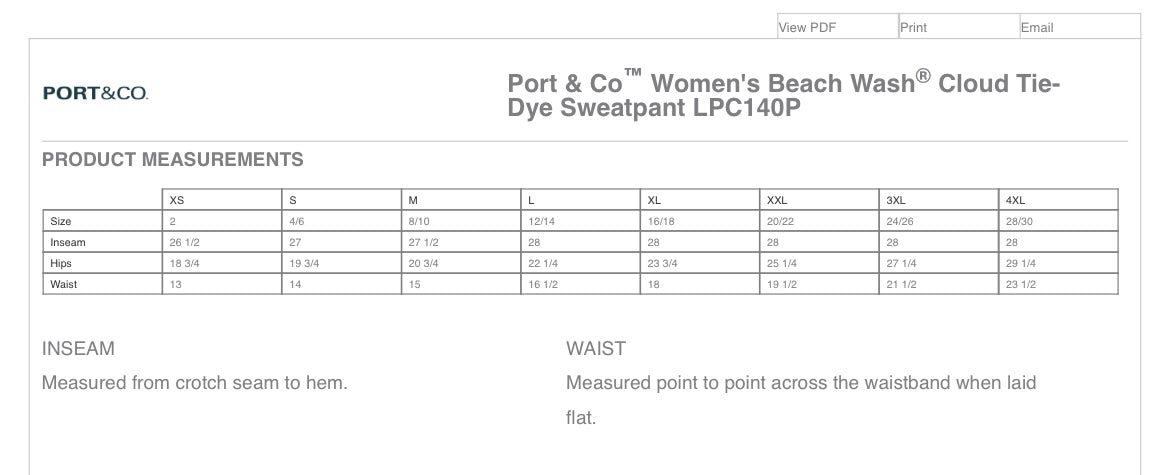
Task: Click the Hips row label
Action: (x=61, y=263)
